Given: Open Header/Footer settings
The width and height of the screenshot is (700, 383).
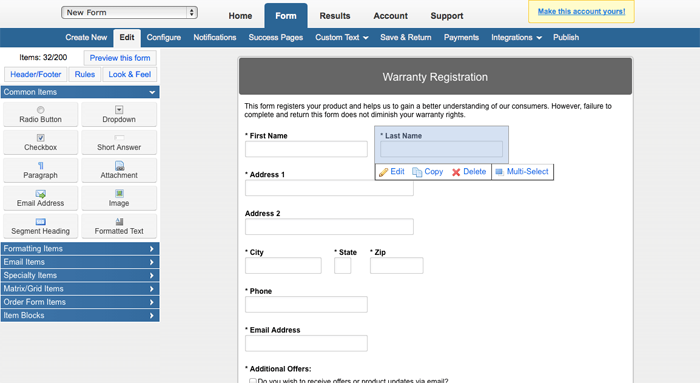Looking at the screenshot, I should 36,75.
